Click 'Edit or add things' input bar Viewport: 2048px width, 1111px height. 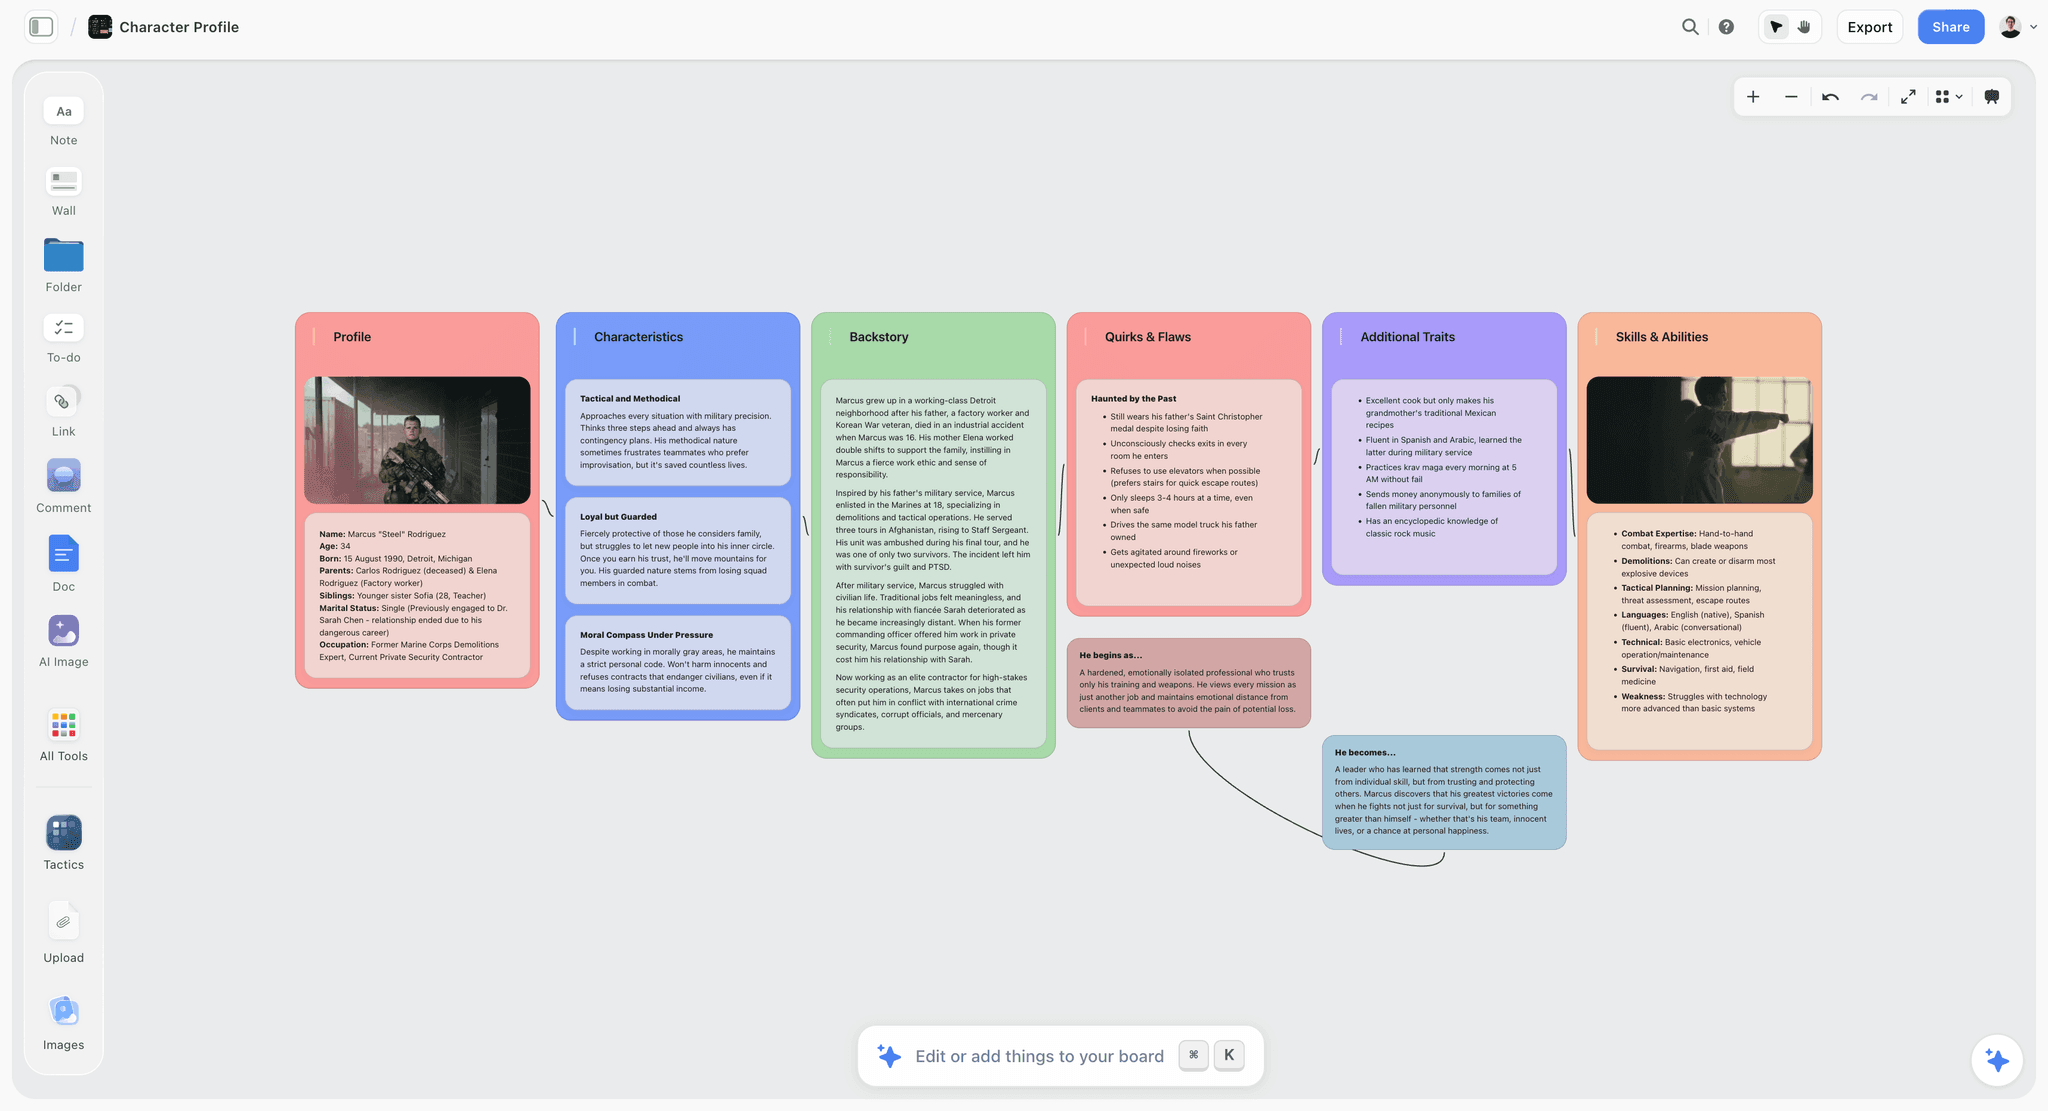coord(1060,1056)
